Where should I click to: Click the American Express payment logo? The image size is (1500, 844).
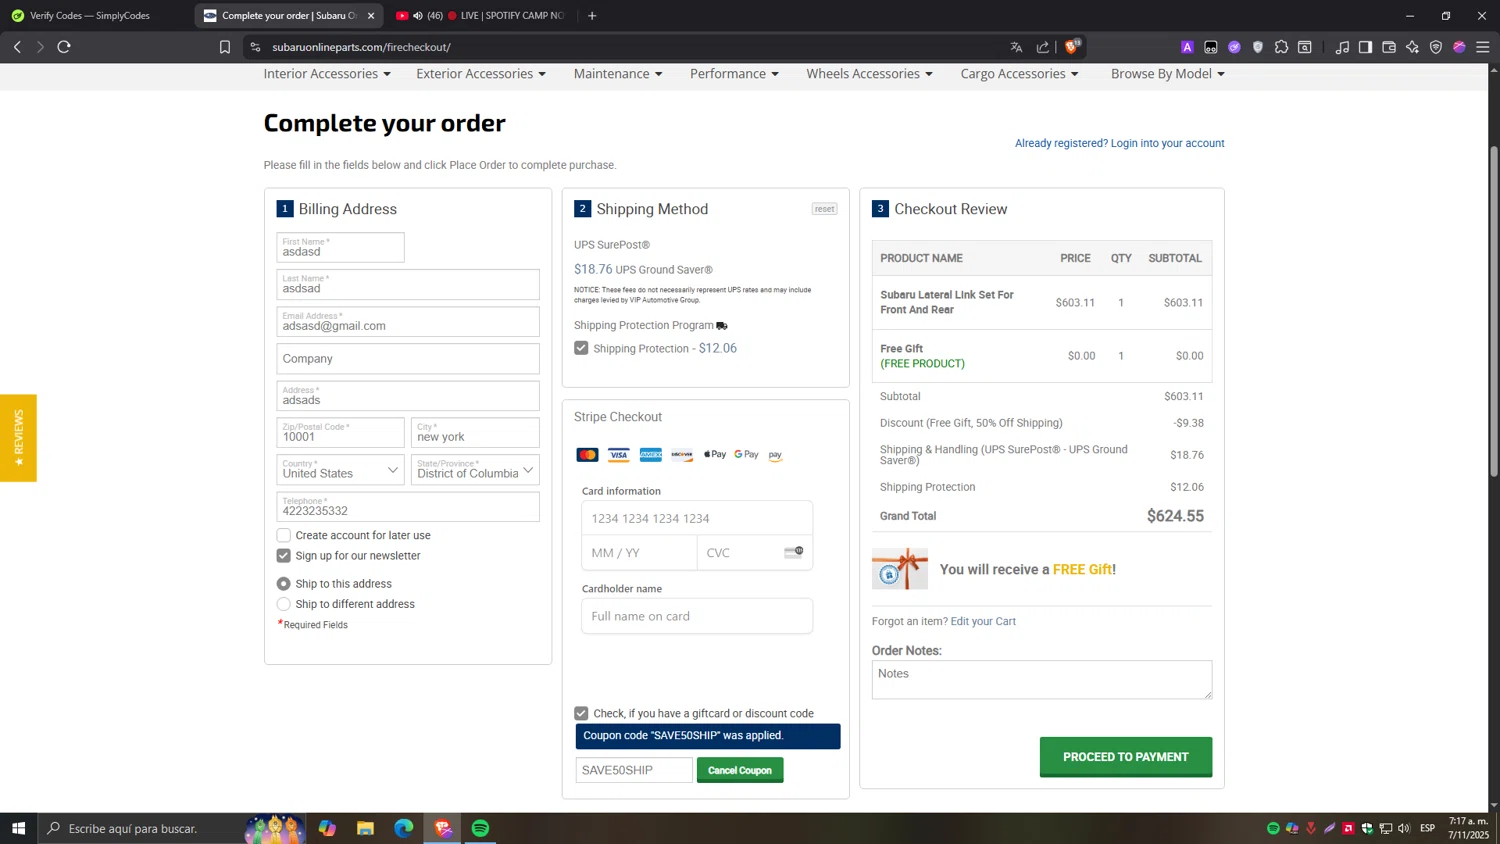651,455
